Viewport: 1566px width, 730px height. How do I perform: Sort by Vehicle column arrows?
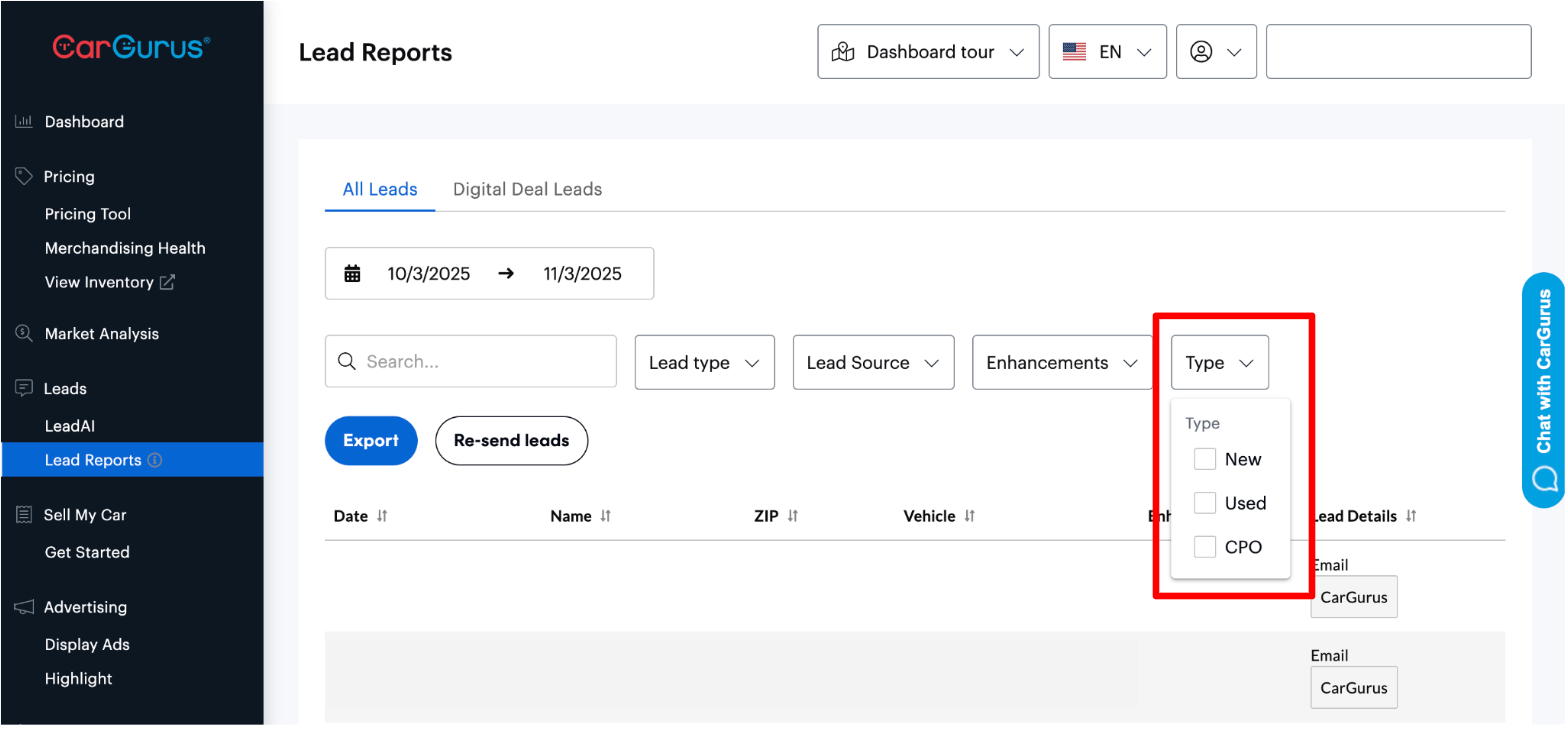[969, 516]
